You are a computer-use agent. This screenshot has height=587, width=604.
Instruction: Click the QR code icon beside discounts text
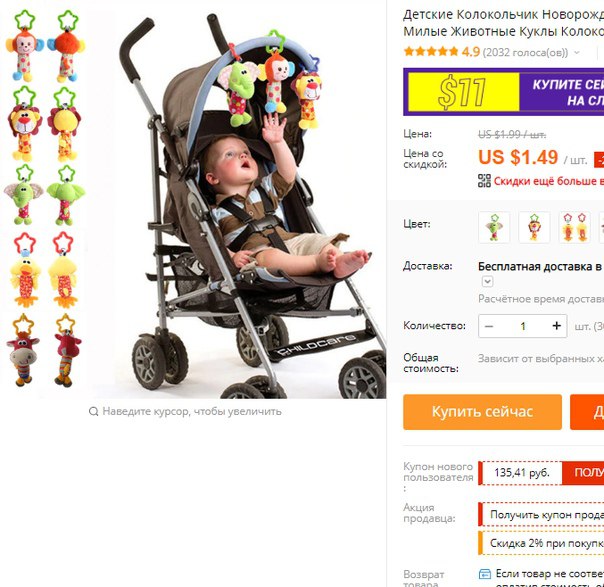click(x=484, y=181)
